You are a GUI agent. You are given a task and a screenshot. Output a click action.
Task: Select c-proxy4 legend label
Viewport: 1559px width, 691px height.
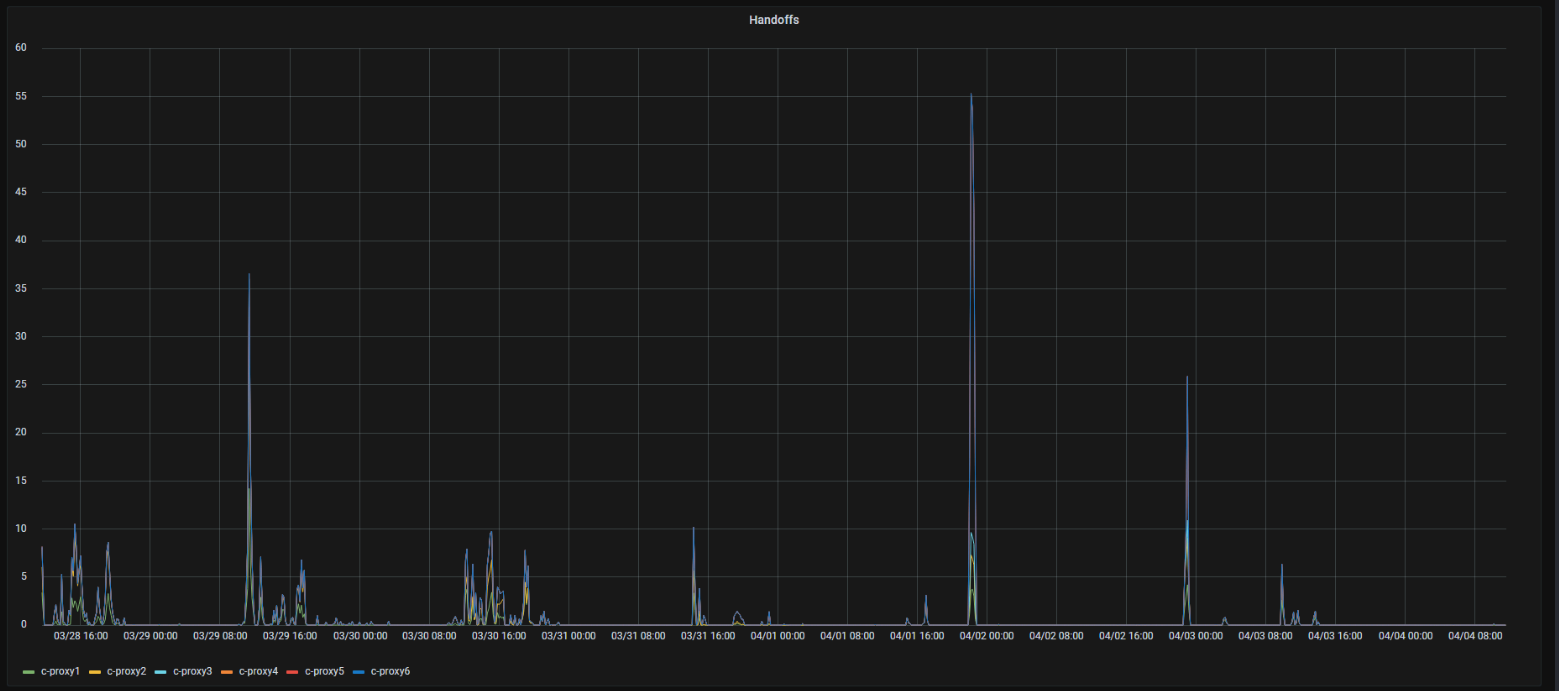click(258, 671)
